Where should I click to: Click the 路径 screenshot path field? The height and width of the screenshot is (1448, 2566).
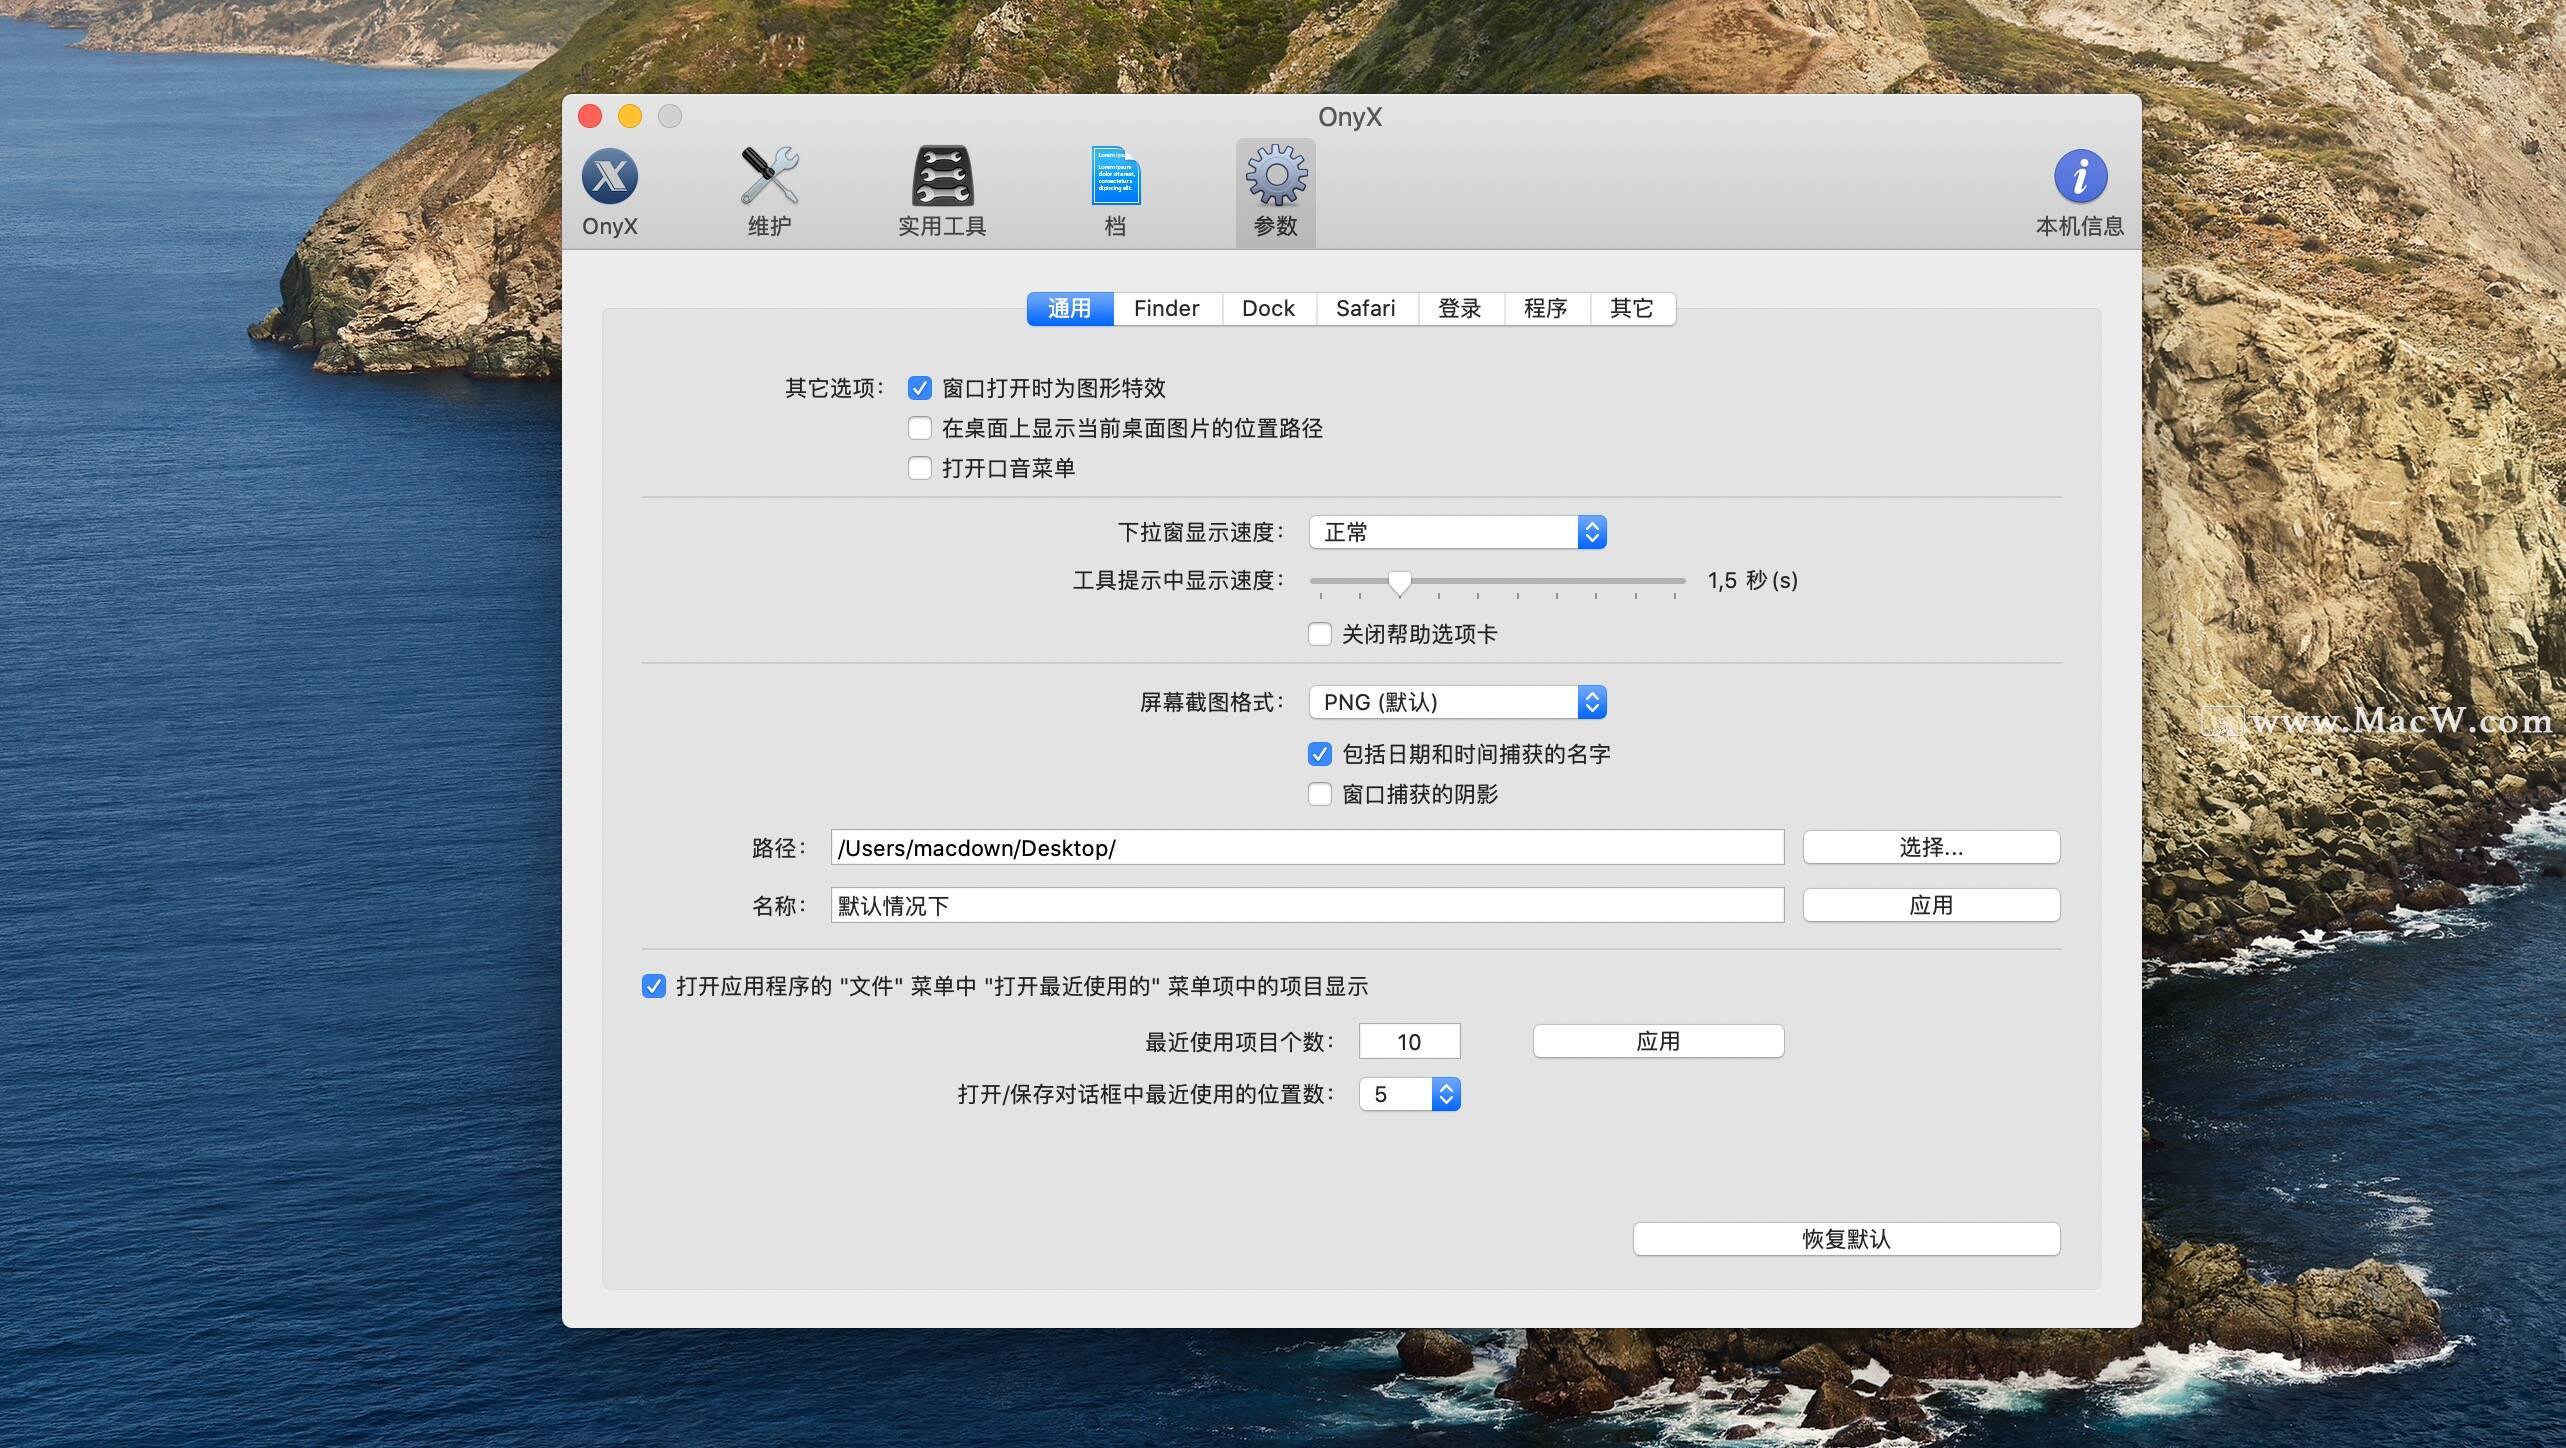(1307, 848)
